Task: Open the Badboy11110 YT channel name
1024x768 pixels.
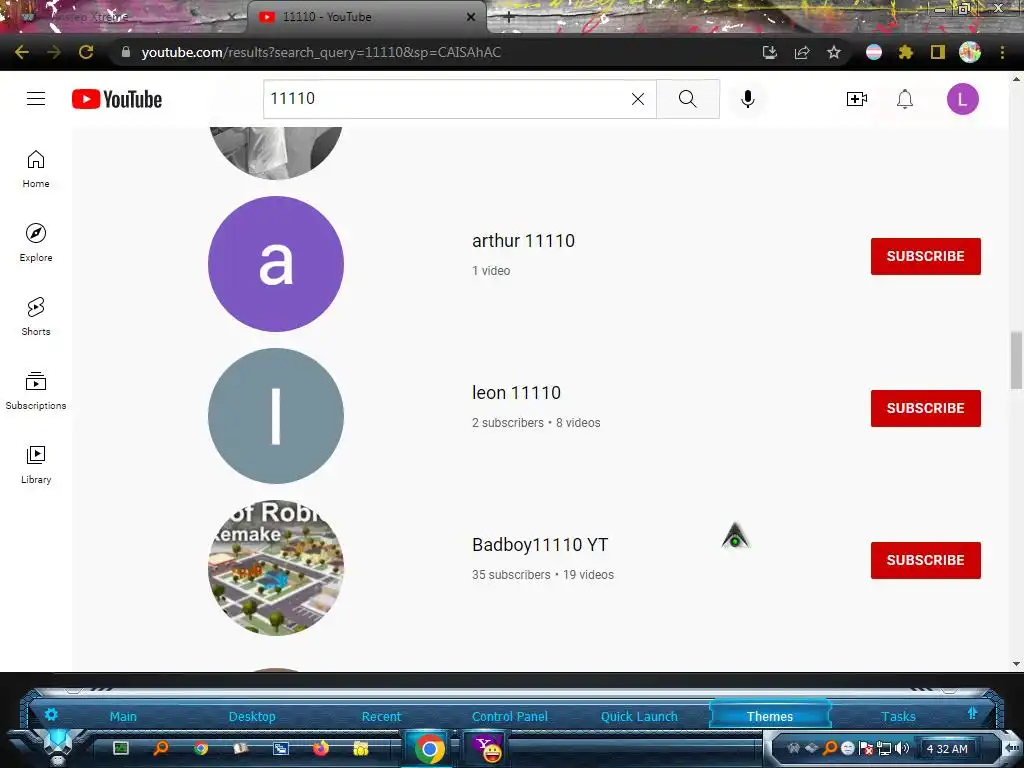Action: [540, 545]
